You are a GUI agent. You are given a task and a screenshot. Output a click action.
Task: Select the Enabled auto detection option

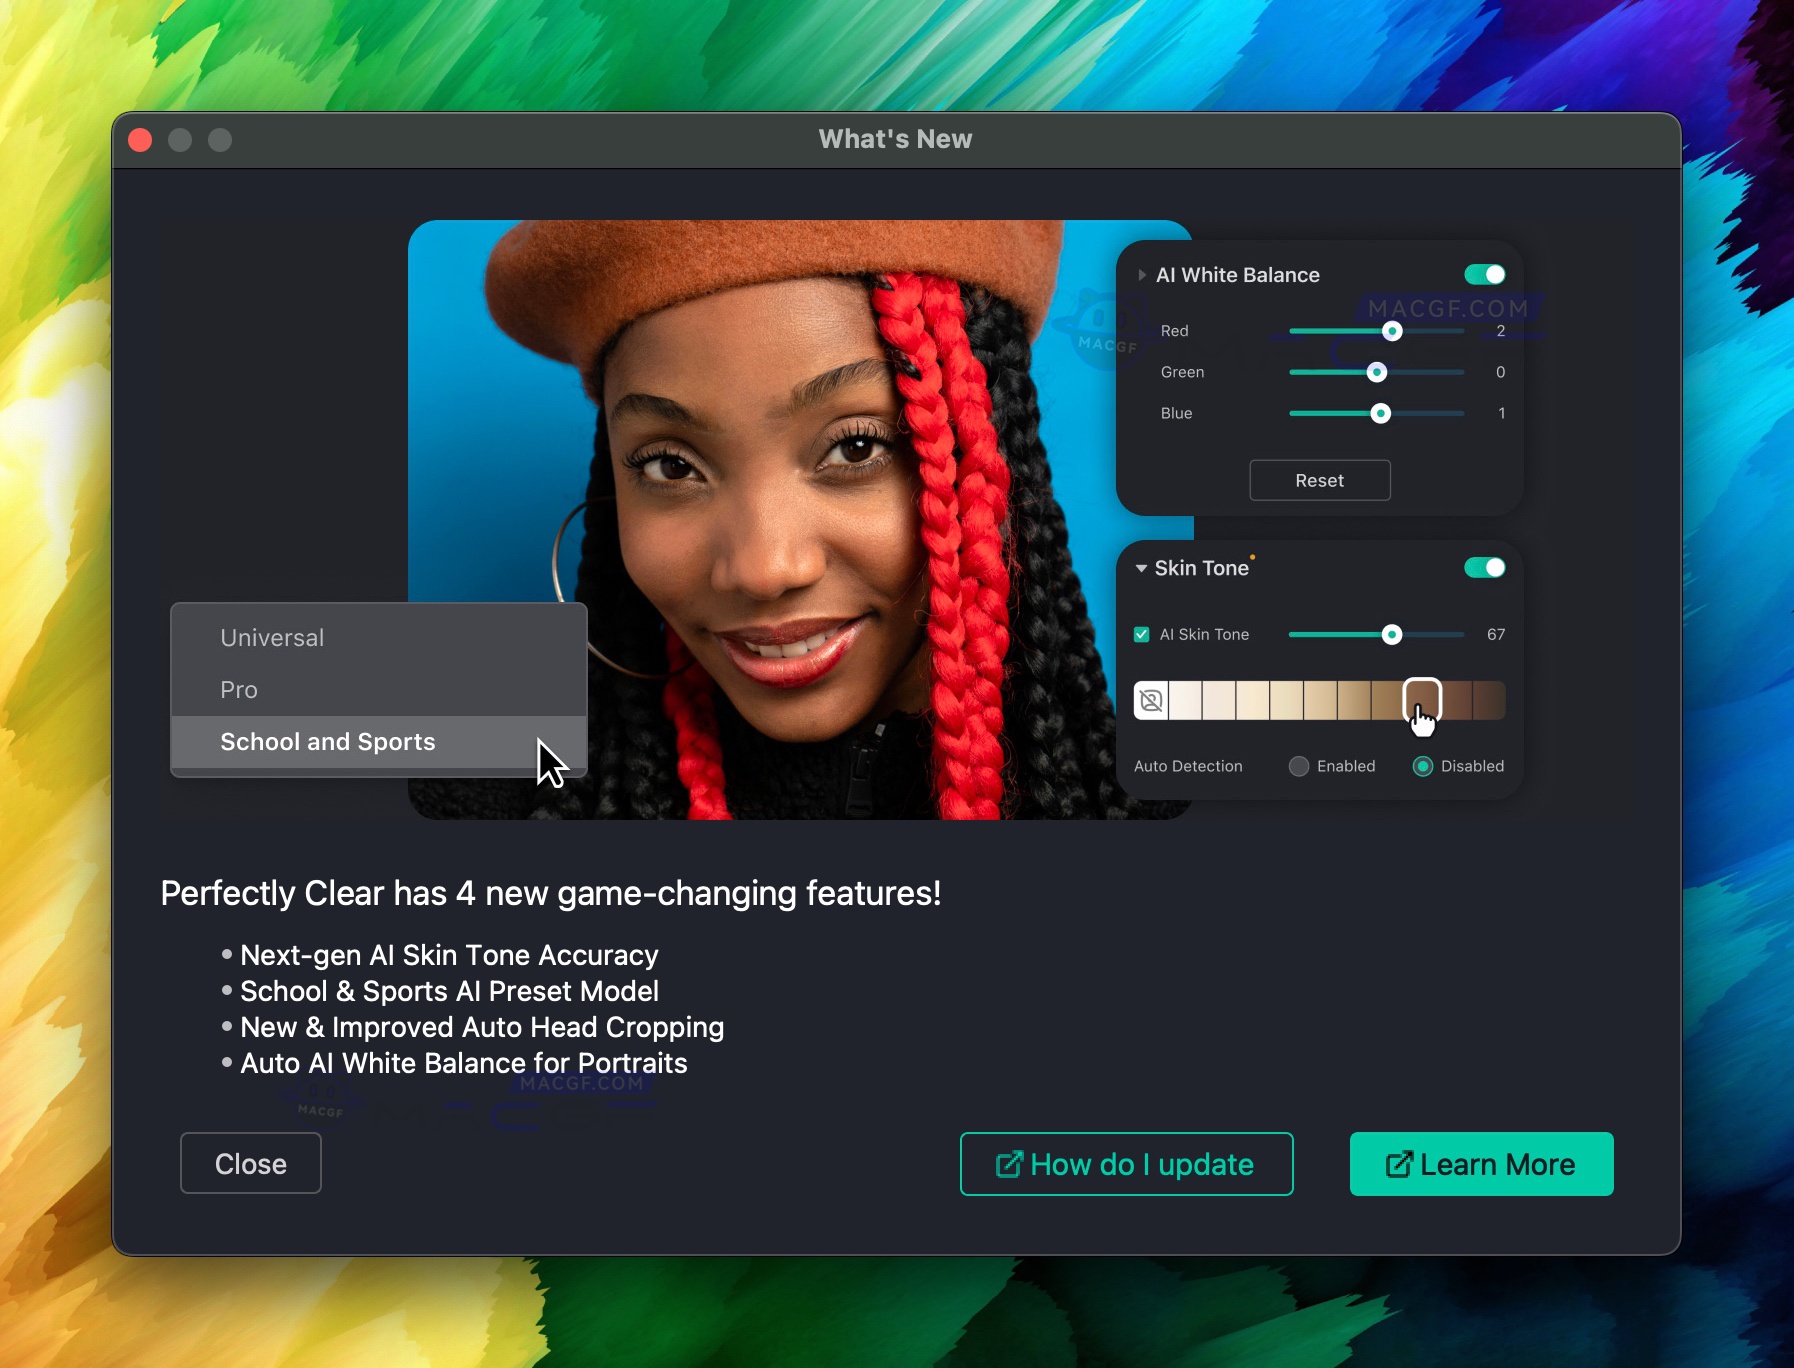(x=1299, y=766)
